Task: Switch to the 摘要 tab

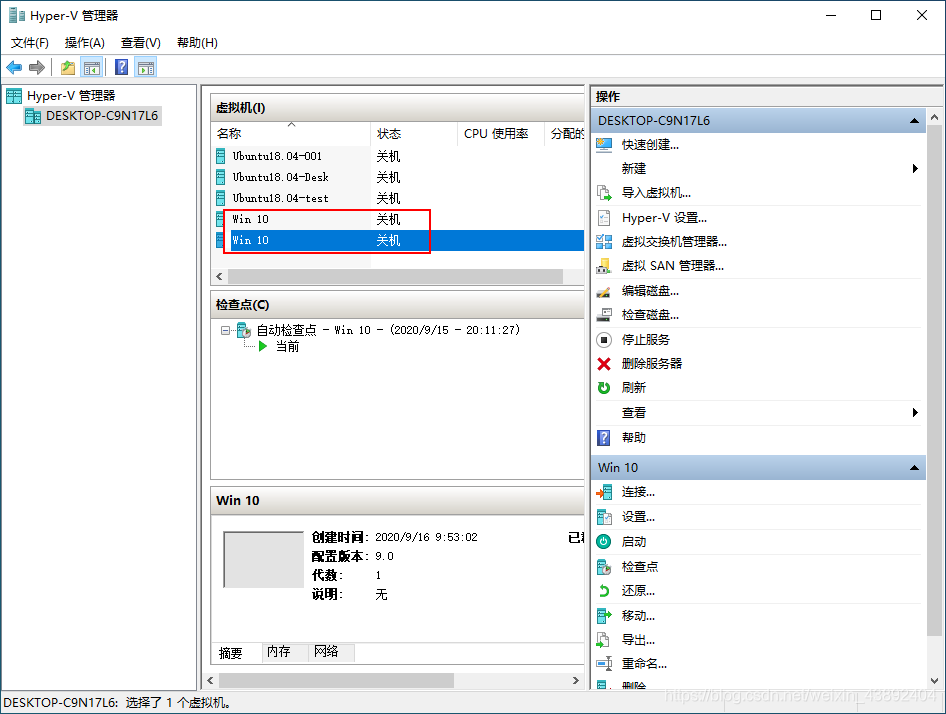Action: [x=230, y=653]
